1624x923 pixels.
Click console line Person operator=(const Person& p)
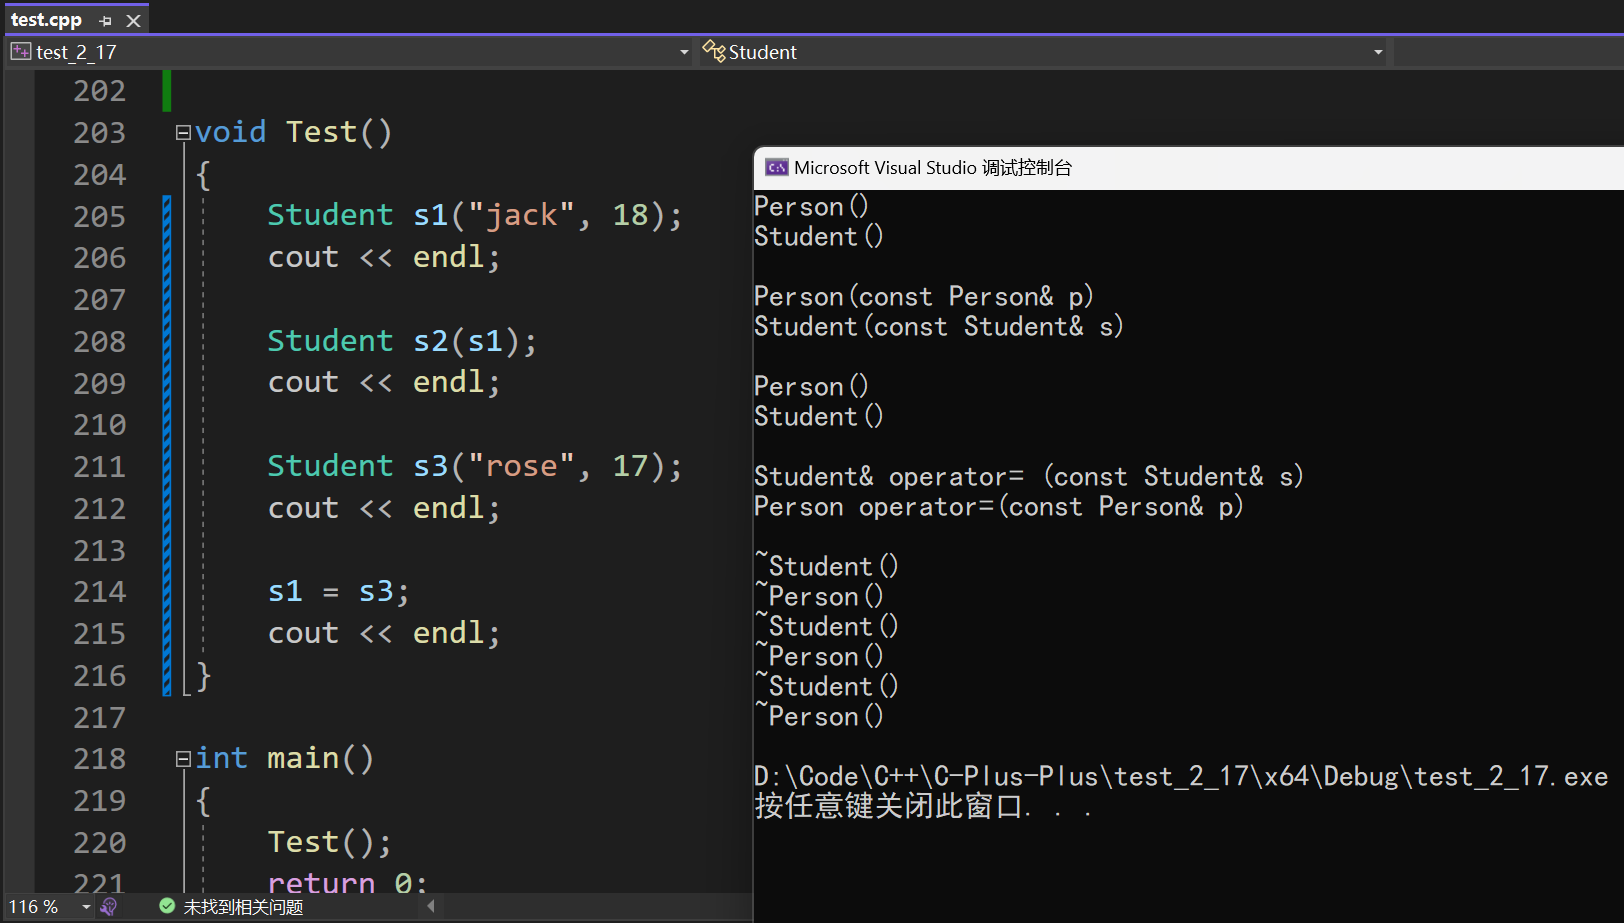click(999, 506)
